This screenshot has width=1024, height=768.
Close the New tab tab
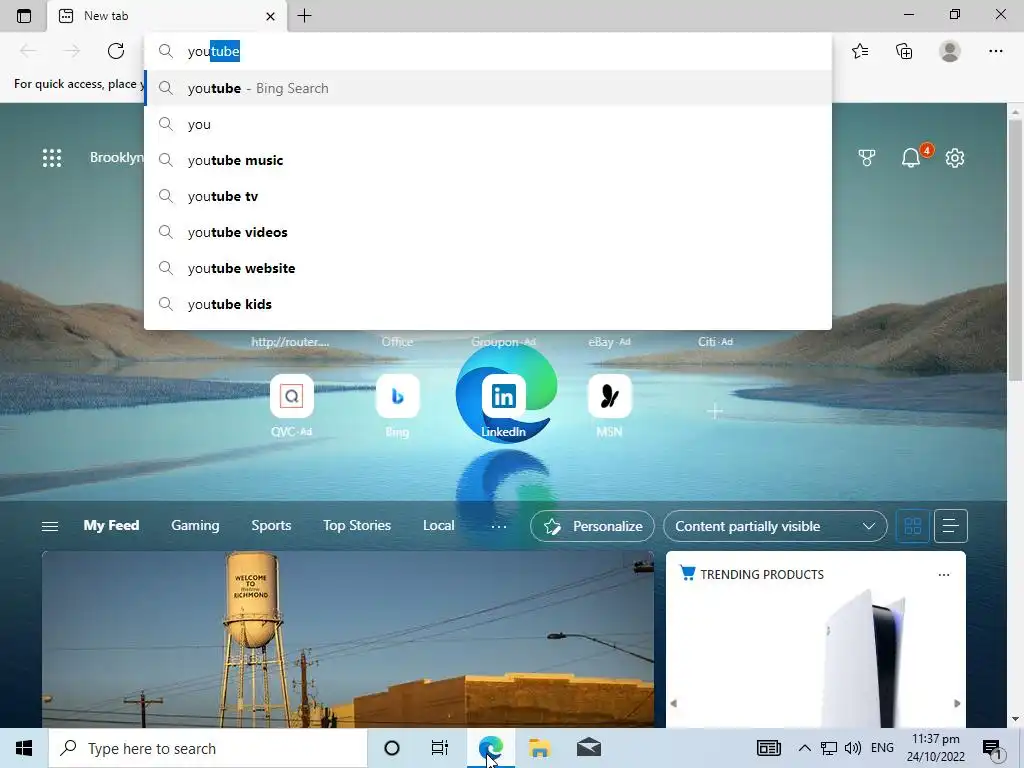pos(270,16)
